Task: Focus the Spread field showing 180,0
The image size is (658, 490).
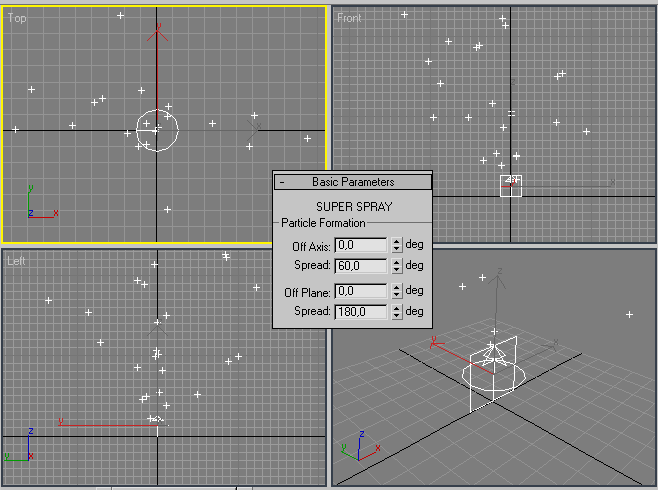Action: point(361,312)
